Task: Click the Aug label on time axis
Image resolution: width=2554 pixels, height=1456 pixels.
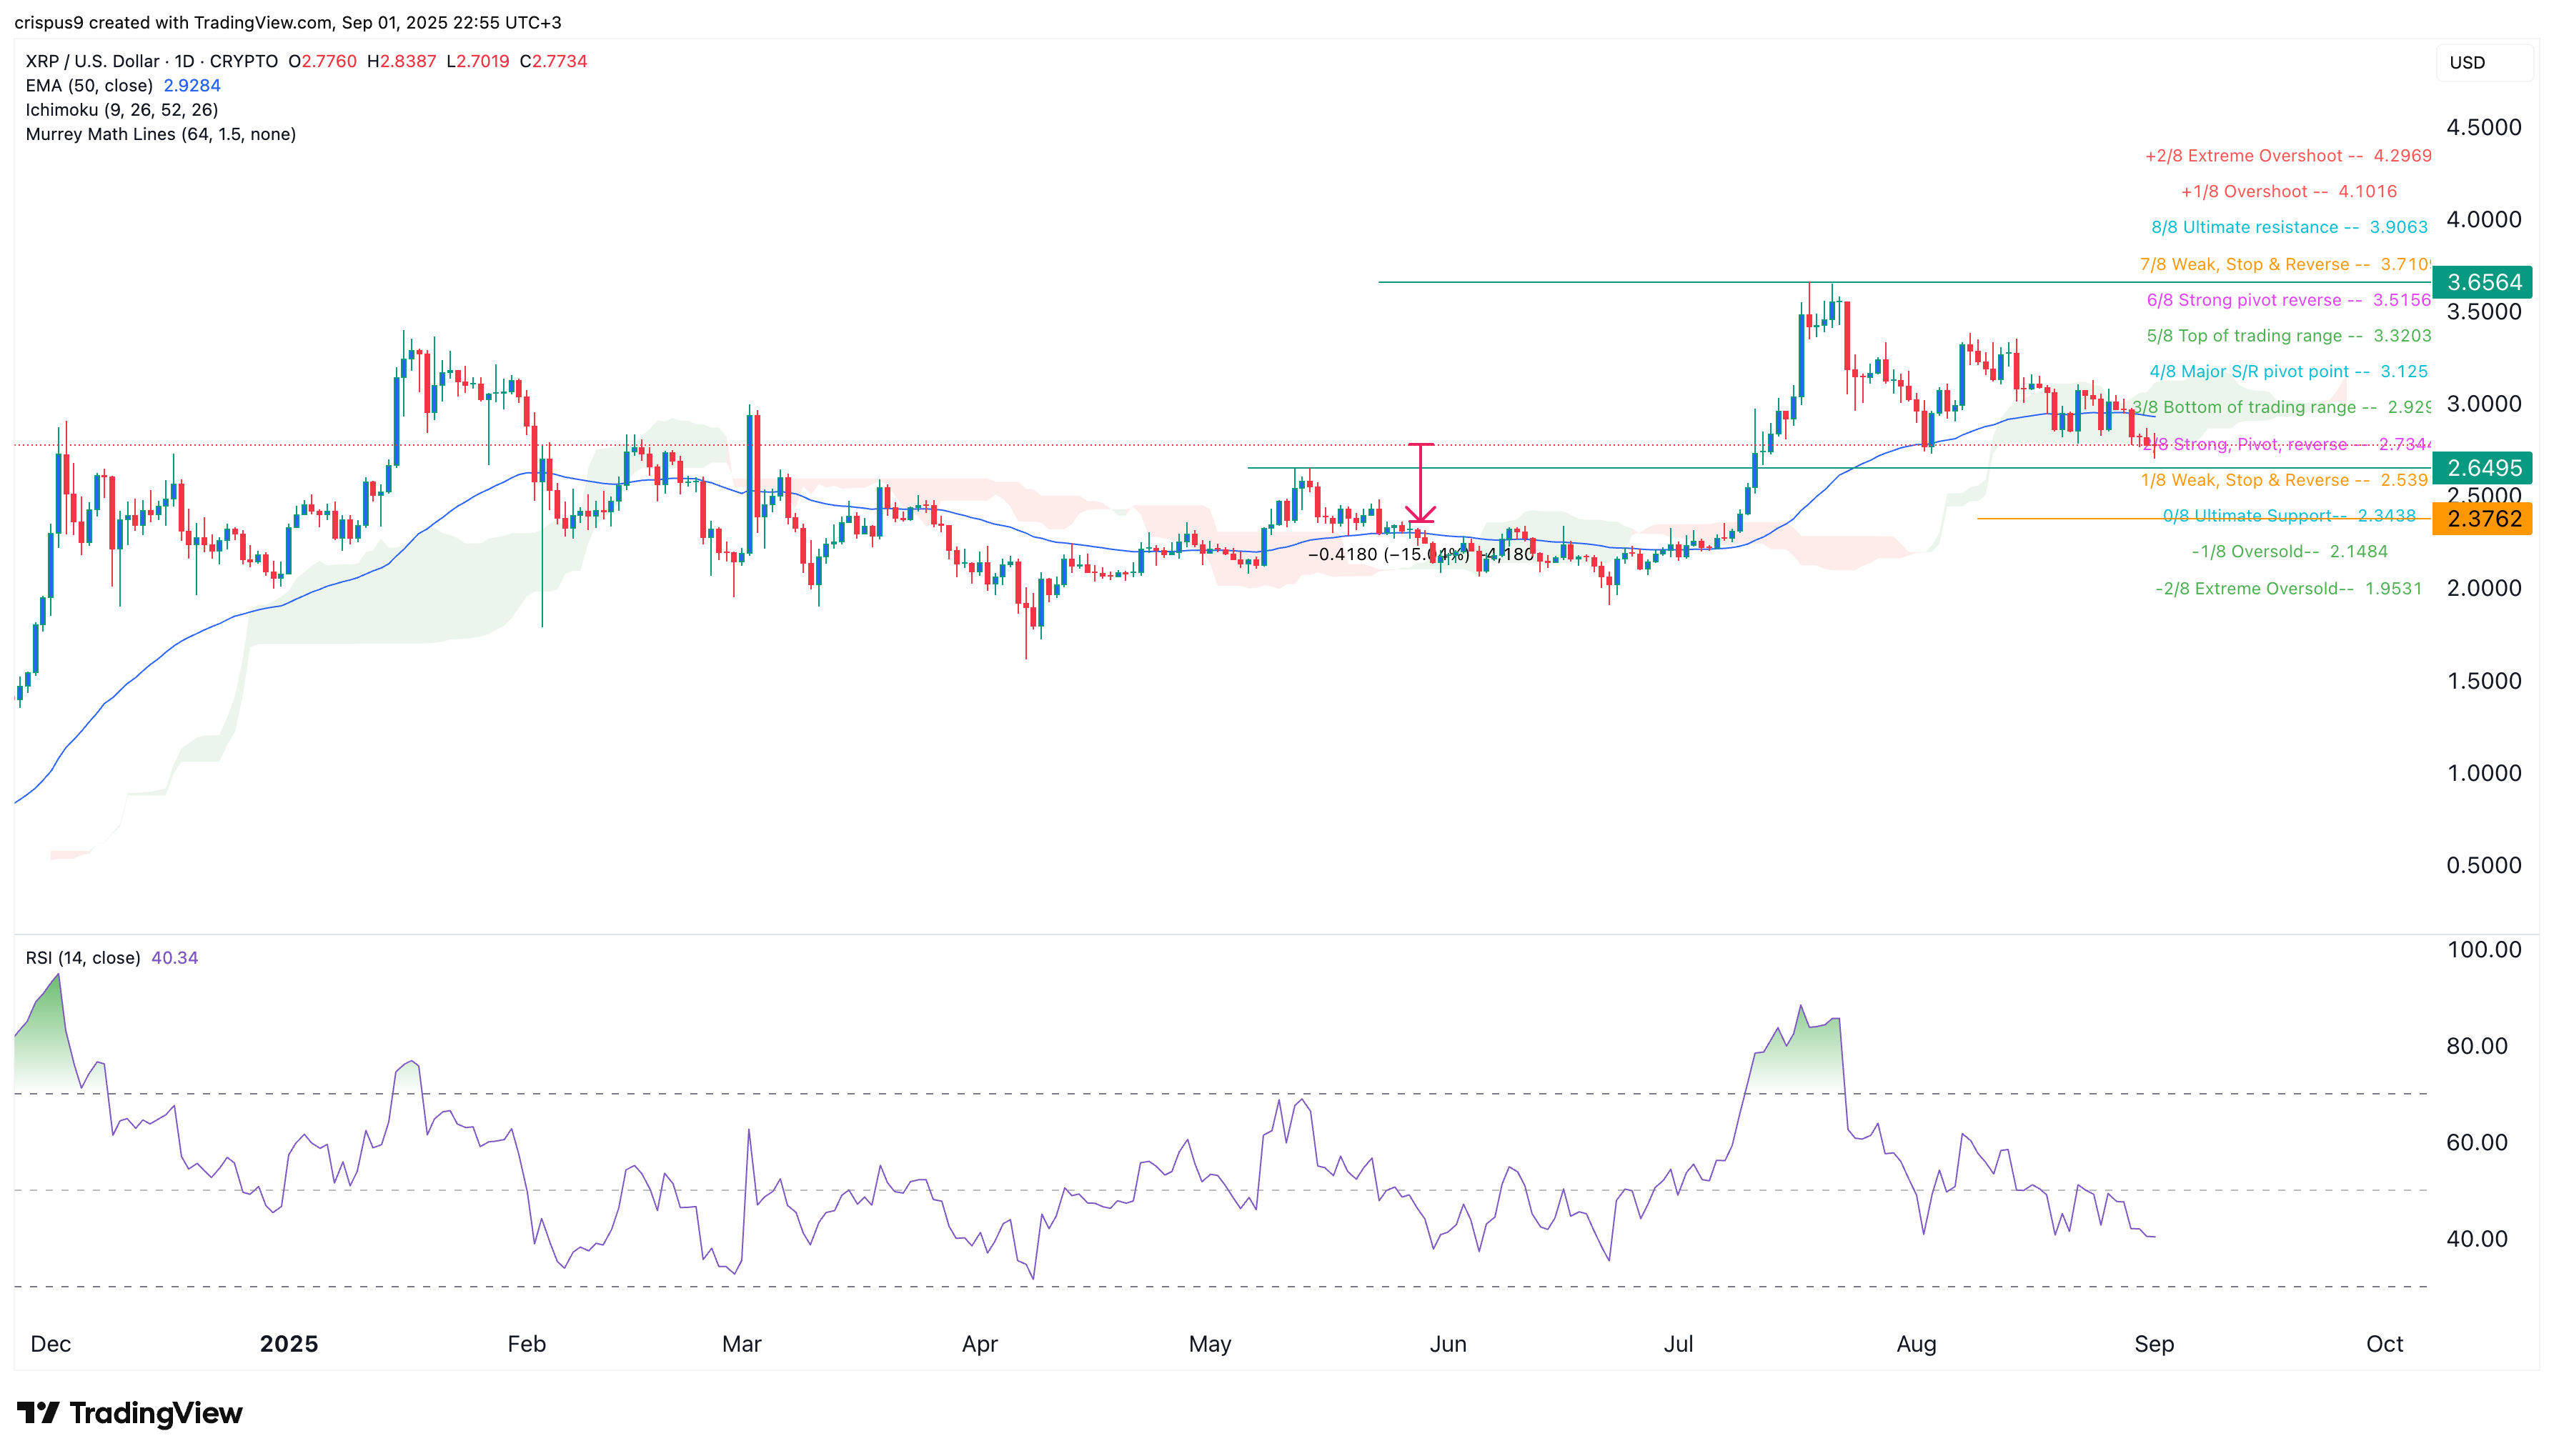Action: click(1917, 1344)
